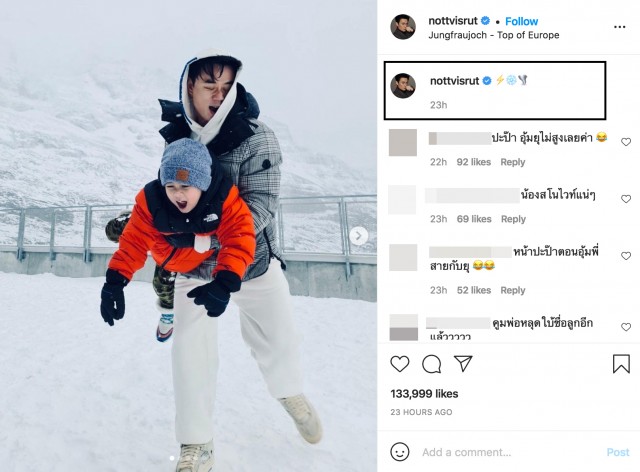Save post with bookmark icon
Image resolution: width=640 pixels, height=472 pixels.
(621, 364)
